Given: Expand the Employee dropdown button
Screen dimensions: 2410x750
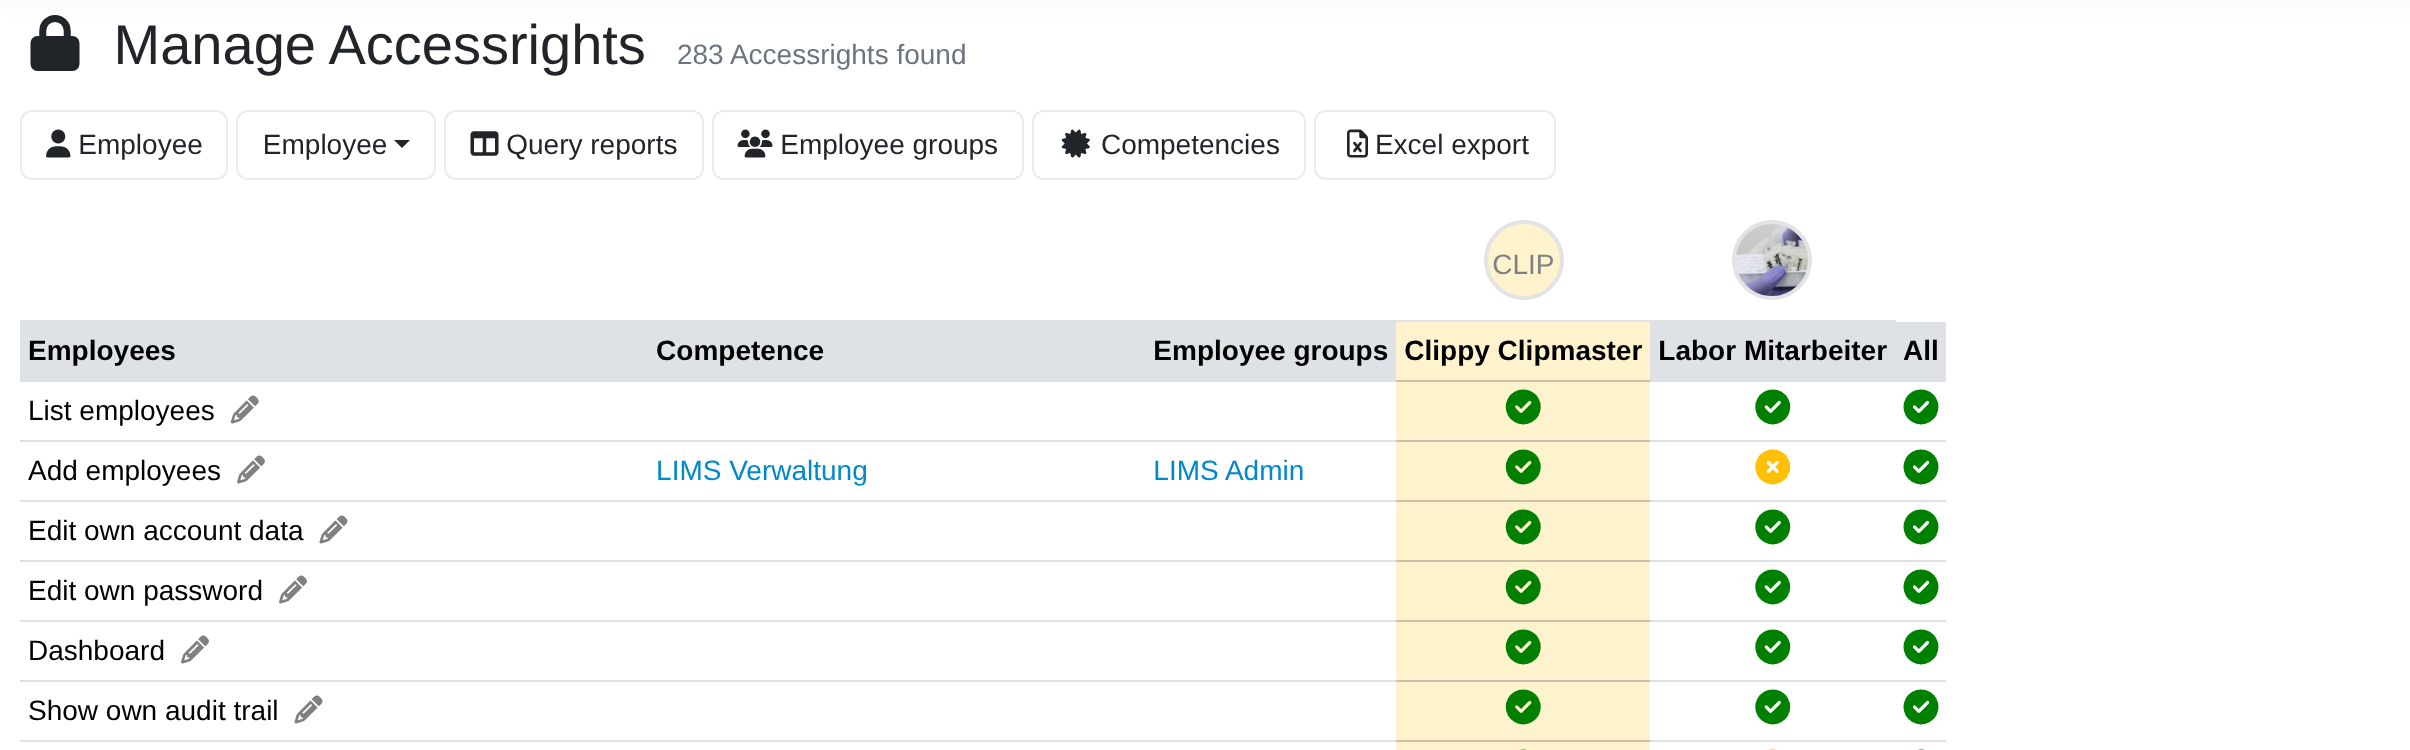Looking at the screenshot, I should click(x=336, y=145).
